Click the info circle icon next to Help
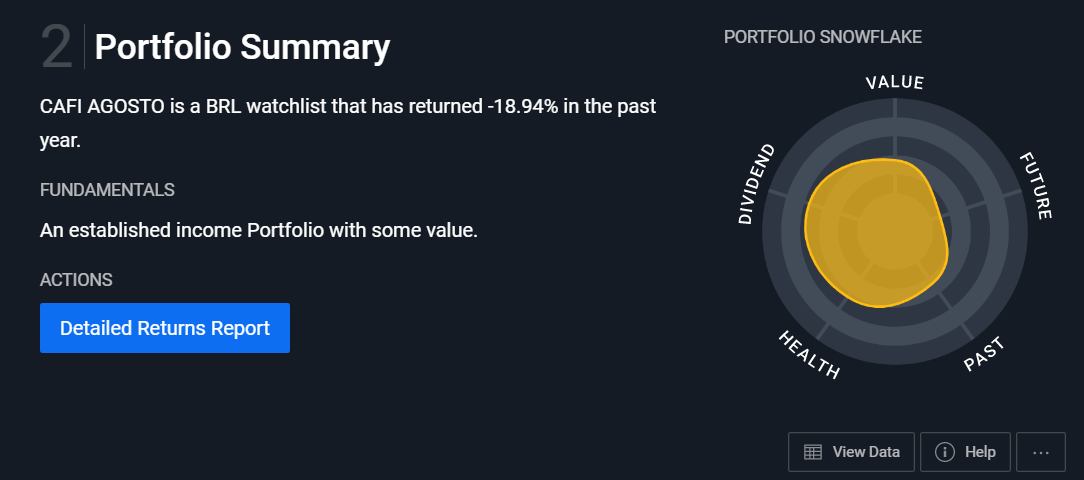 [944, 452]
